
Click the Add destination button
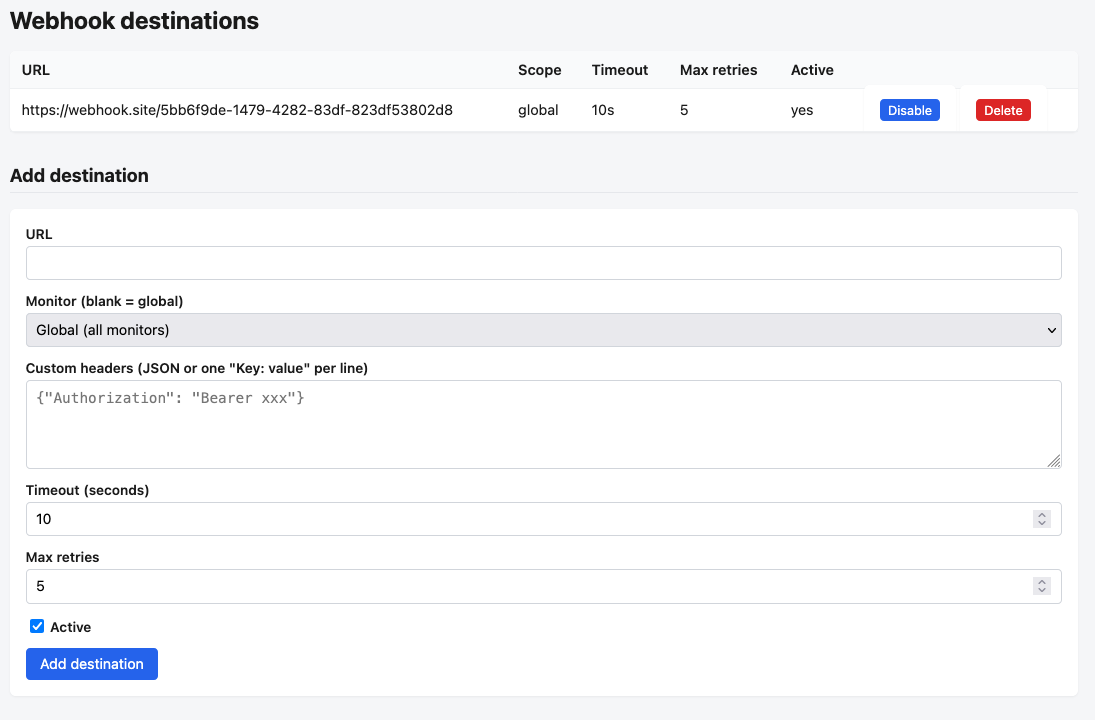click(x=91, y=663)
